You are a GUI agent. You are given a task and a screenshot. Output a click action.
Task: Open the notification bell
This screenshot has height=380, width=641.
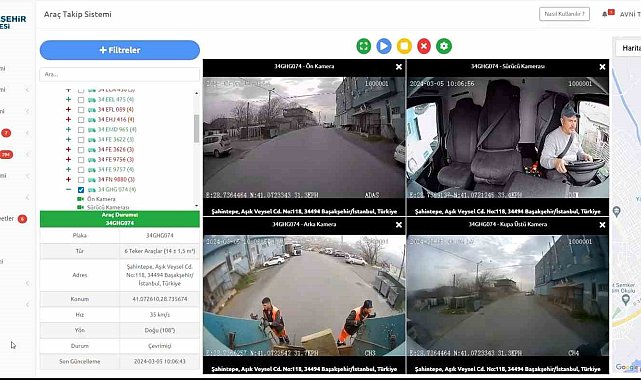pos(605,14)
